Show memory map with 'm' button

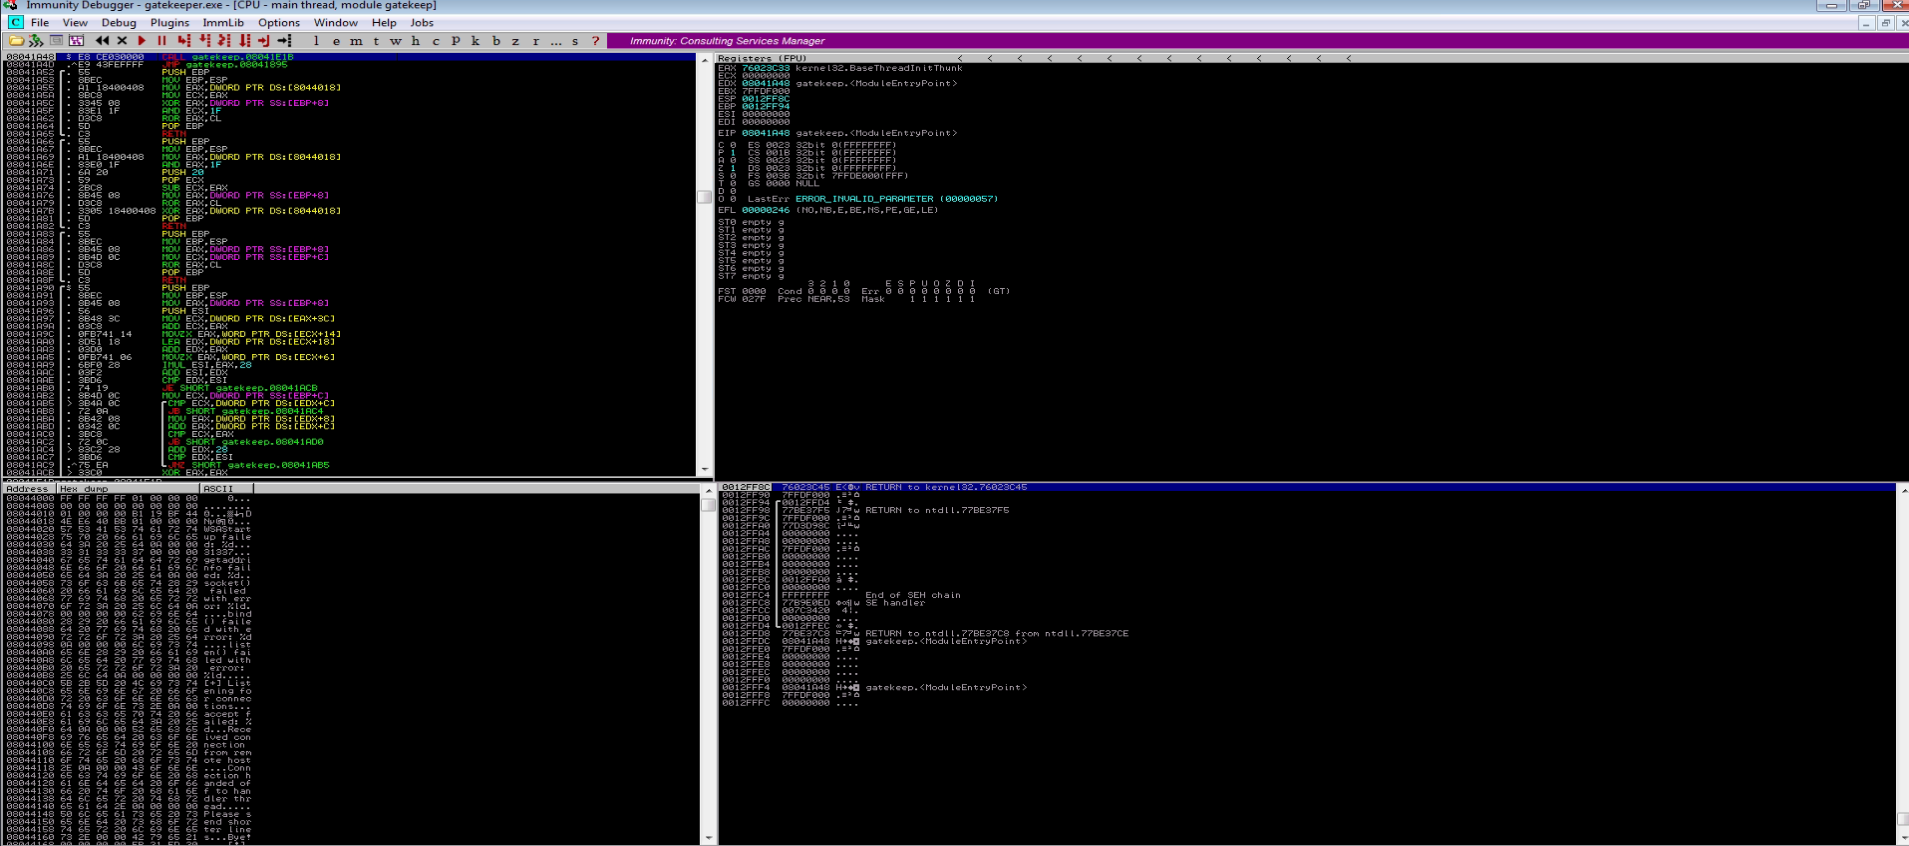tap(356, 41)
